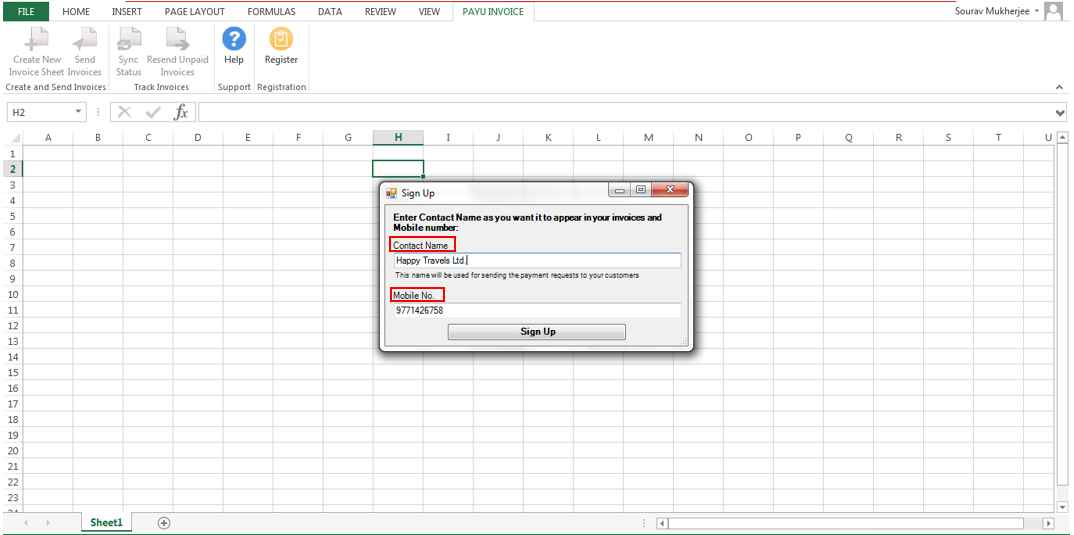The height and width of the screenshot is (535, 1074).
Task: Click the select-all corner of the grid
Action: [x=12, y=138]
